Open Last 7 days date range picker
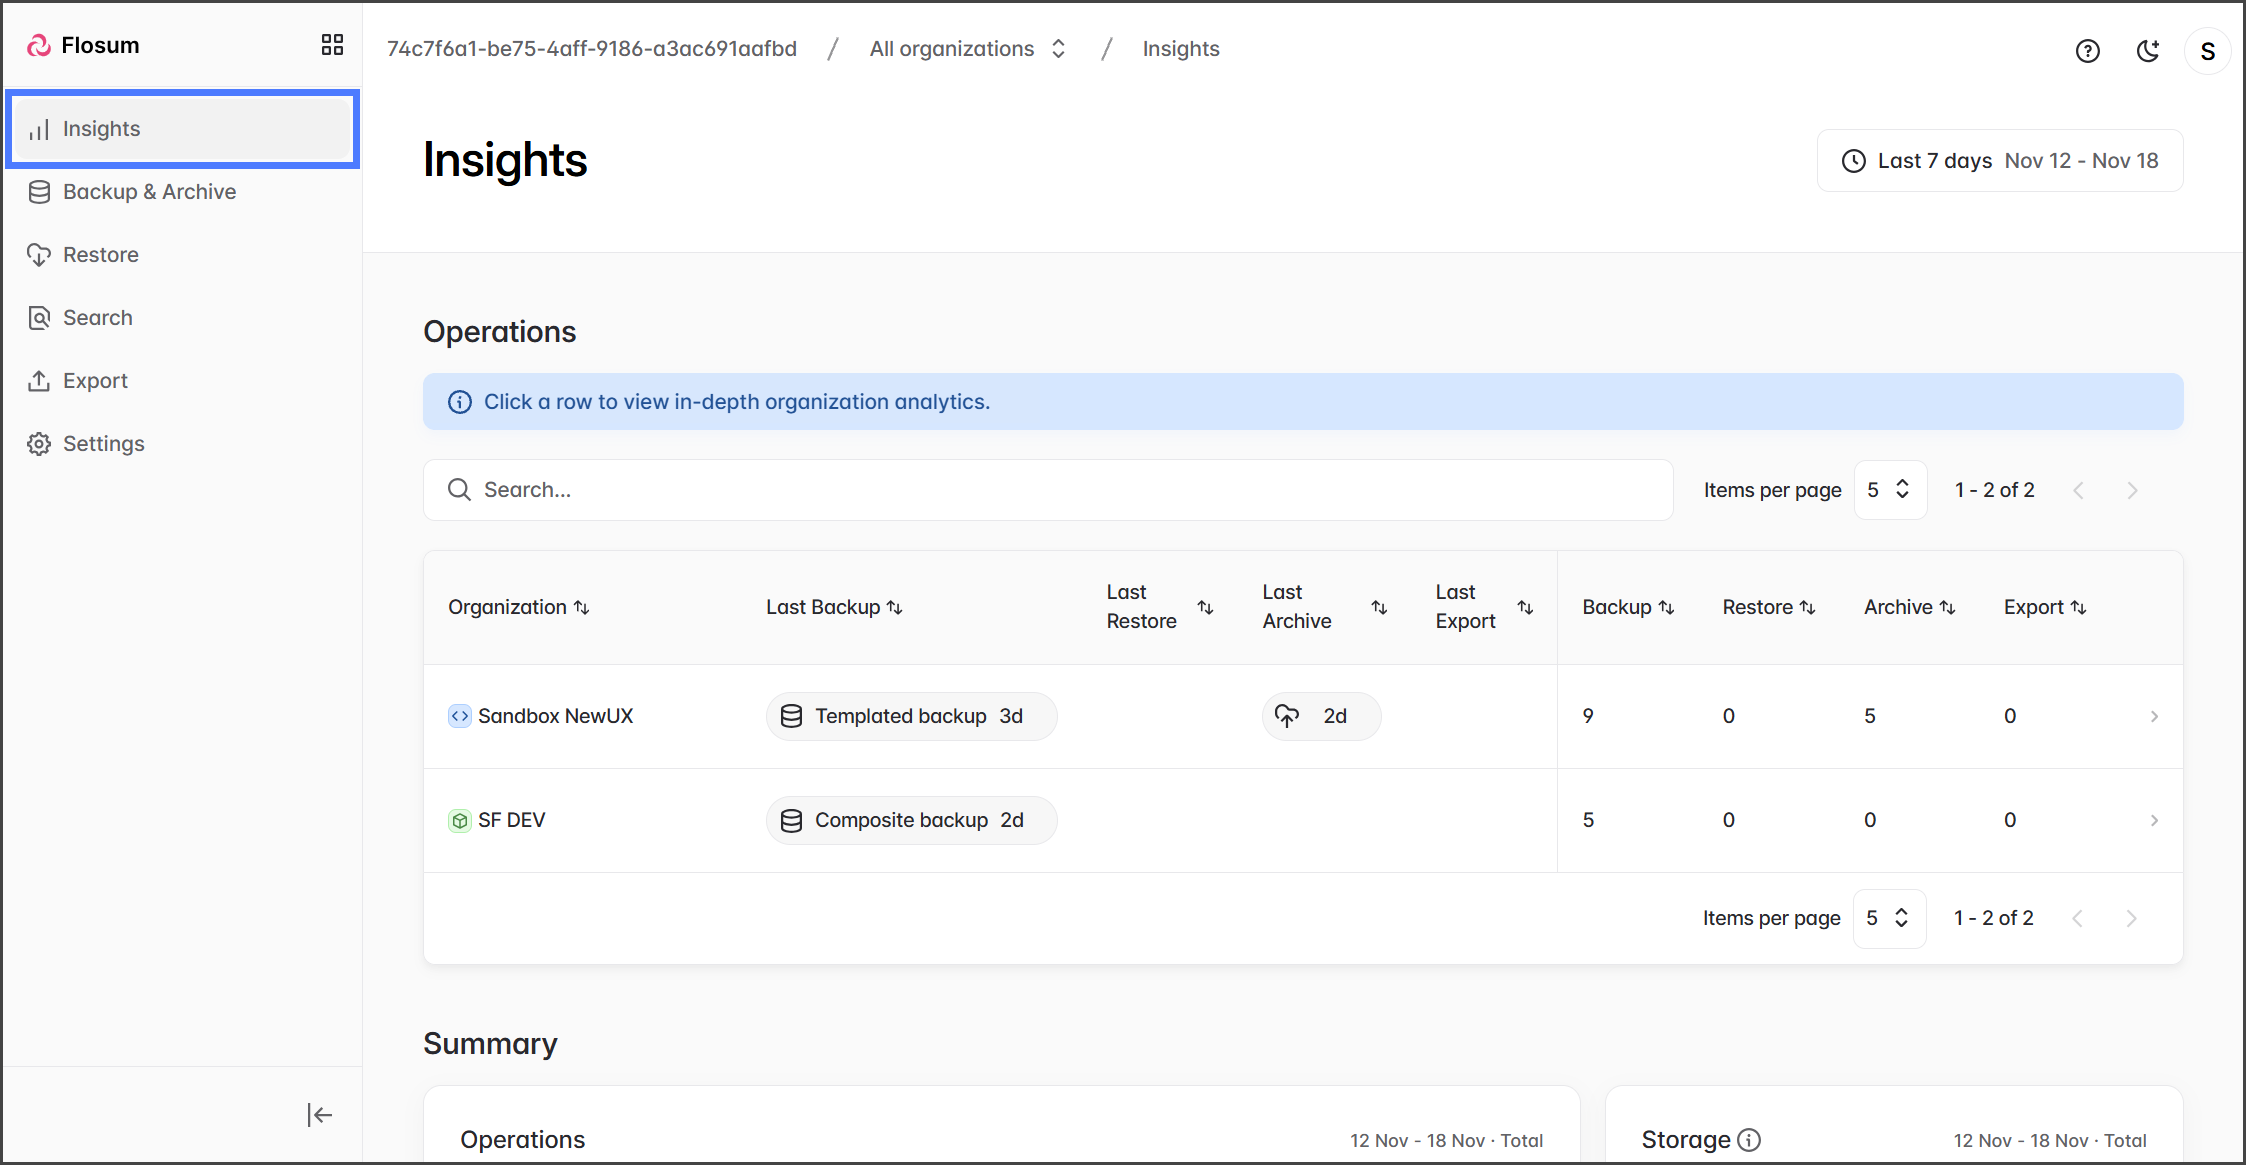 pos(1999,161)
